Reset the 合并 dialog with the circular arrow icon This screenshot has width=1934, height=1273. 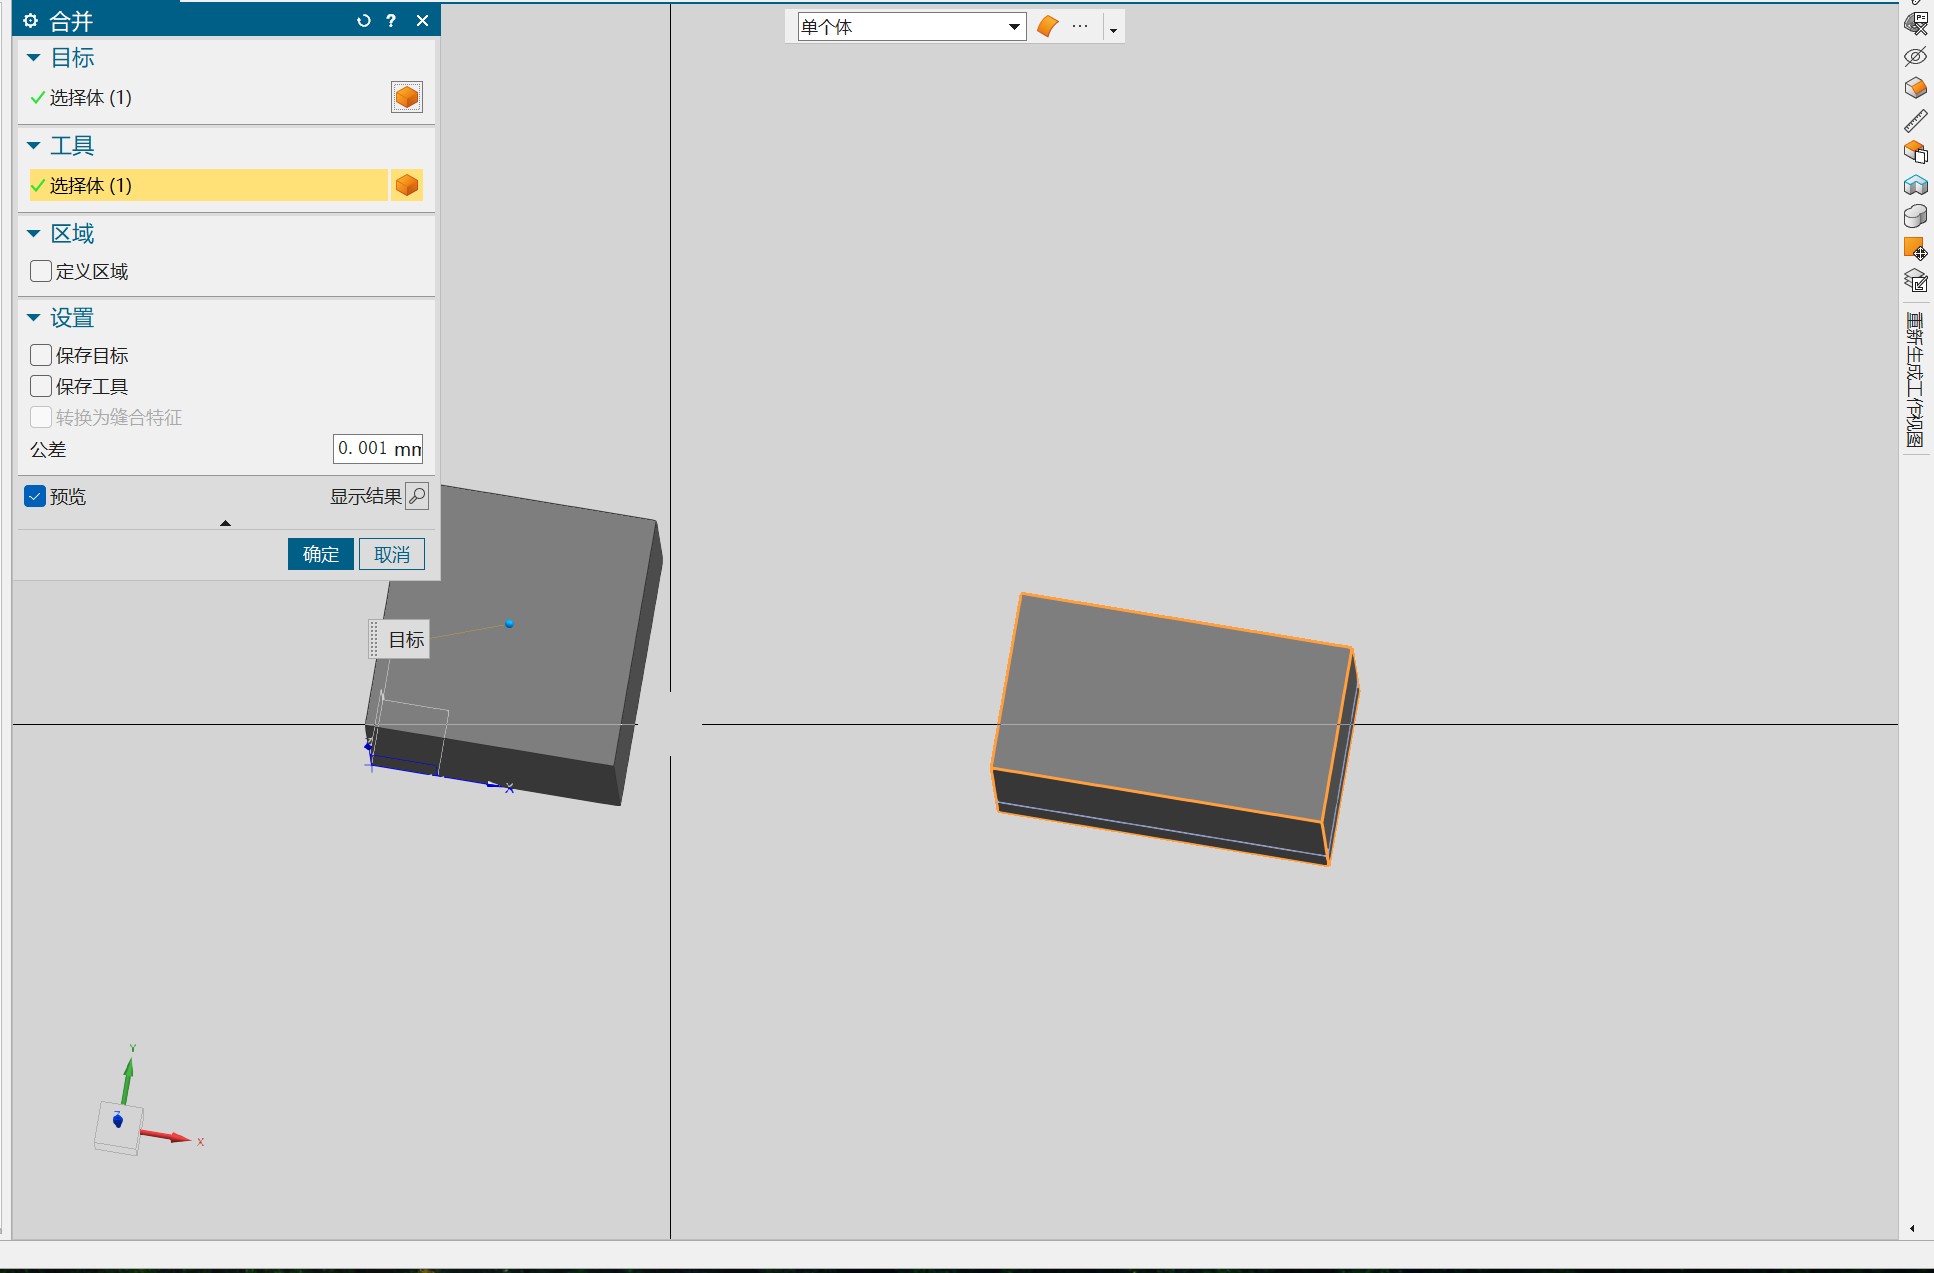coord(364,21)
